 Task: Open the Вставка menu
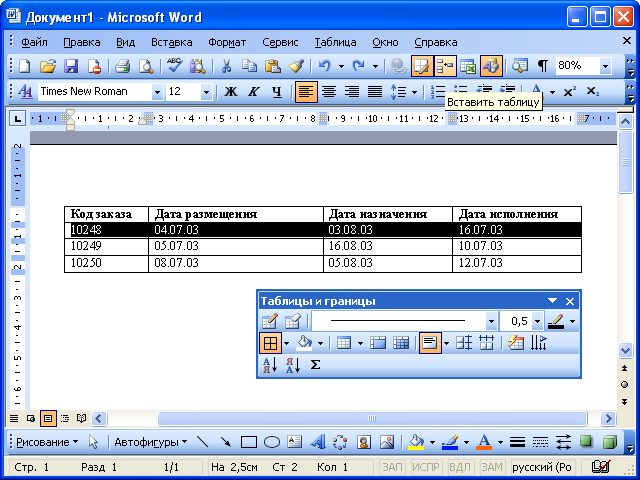[171, 42]
